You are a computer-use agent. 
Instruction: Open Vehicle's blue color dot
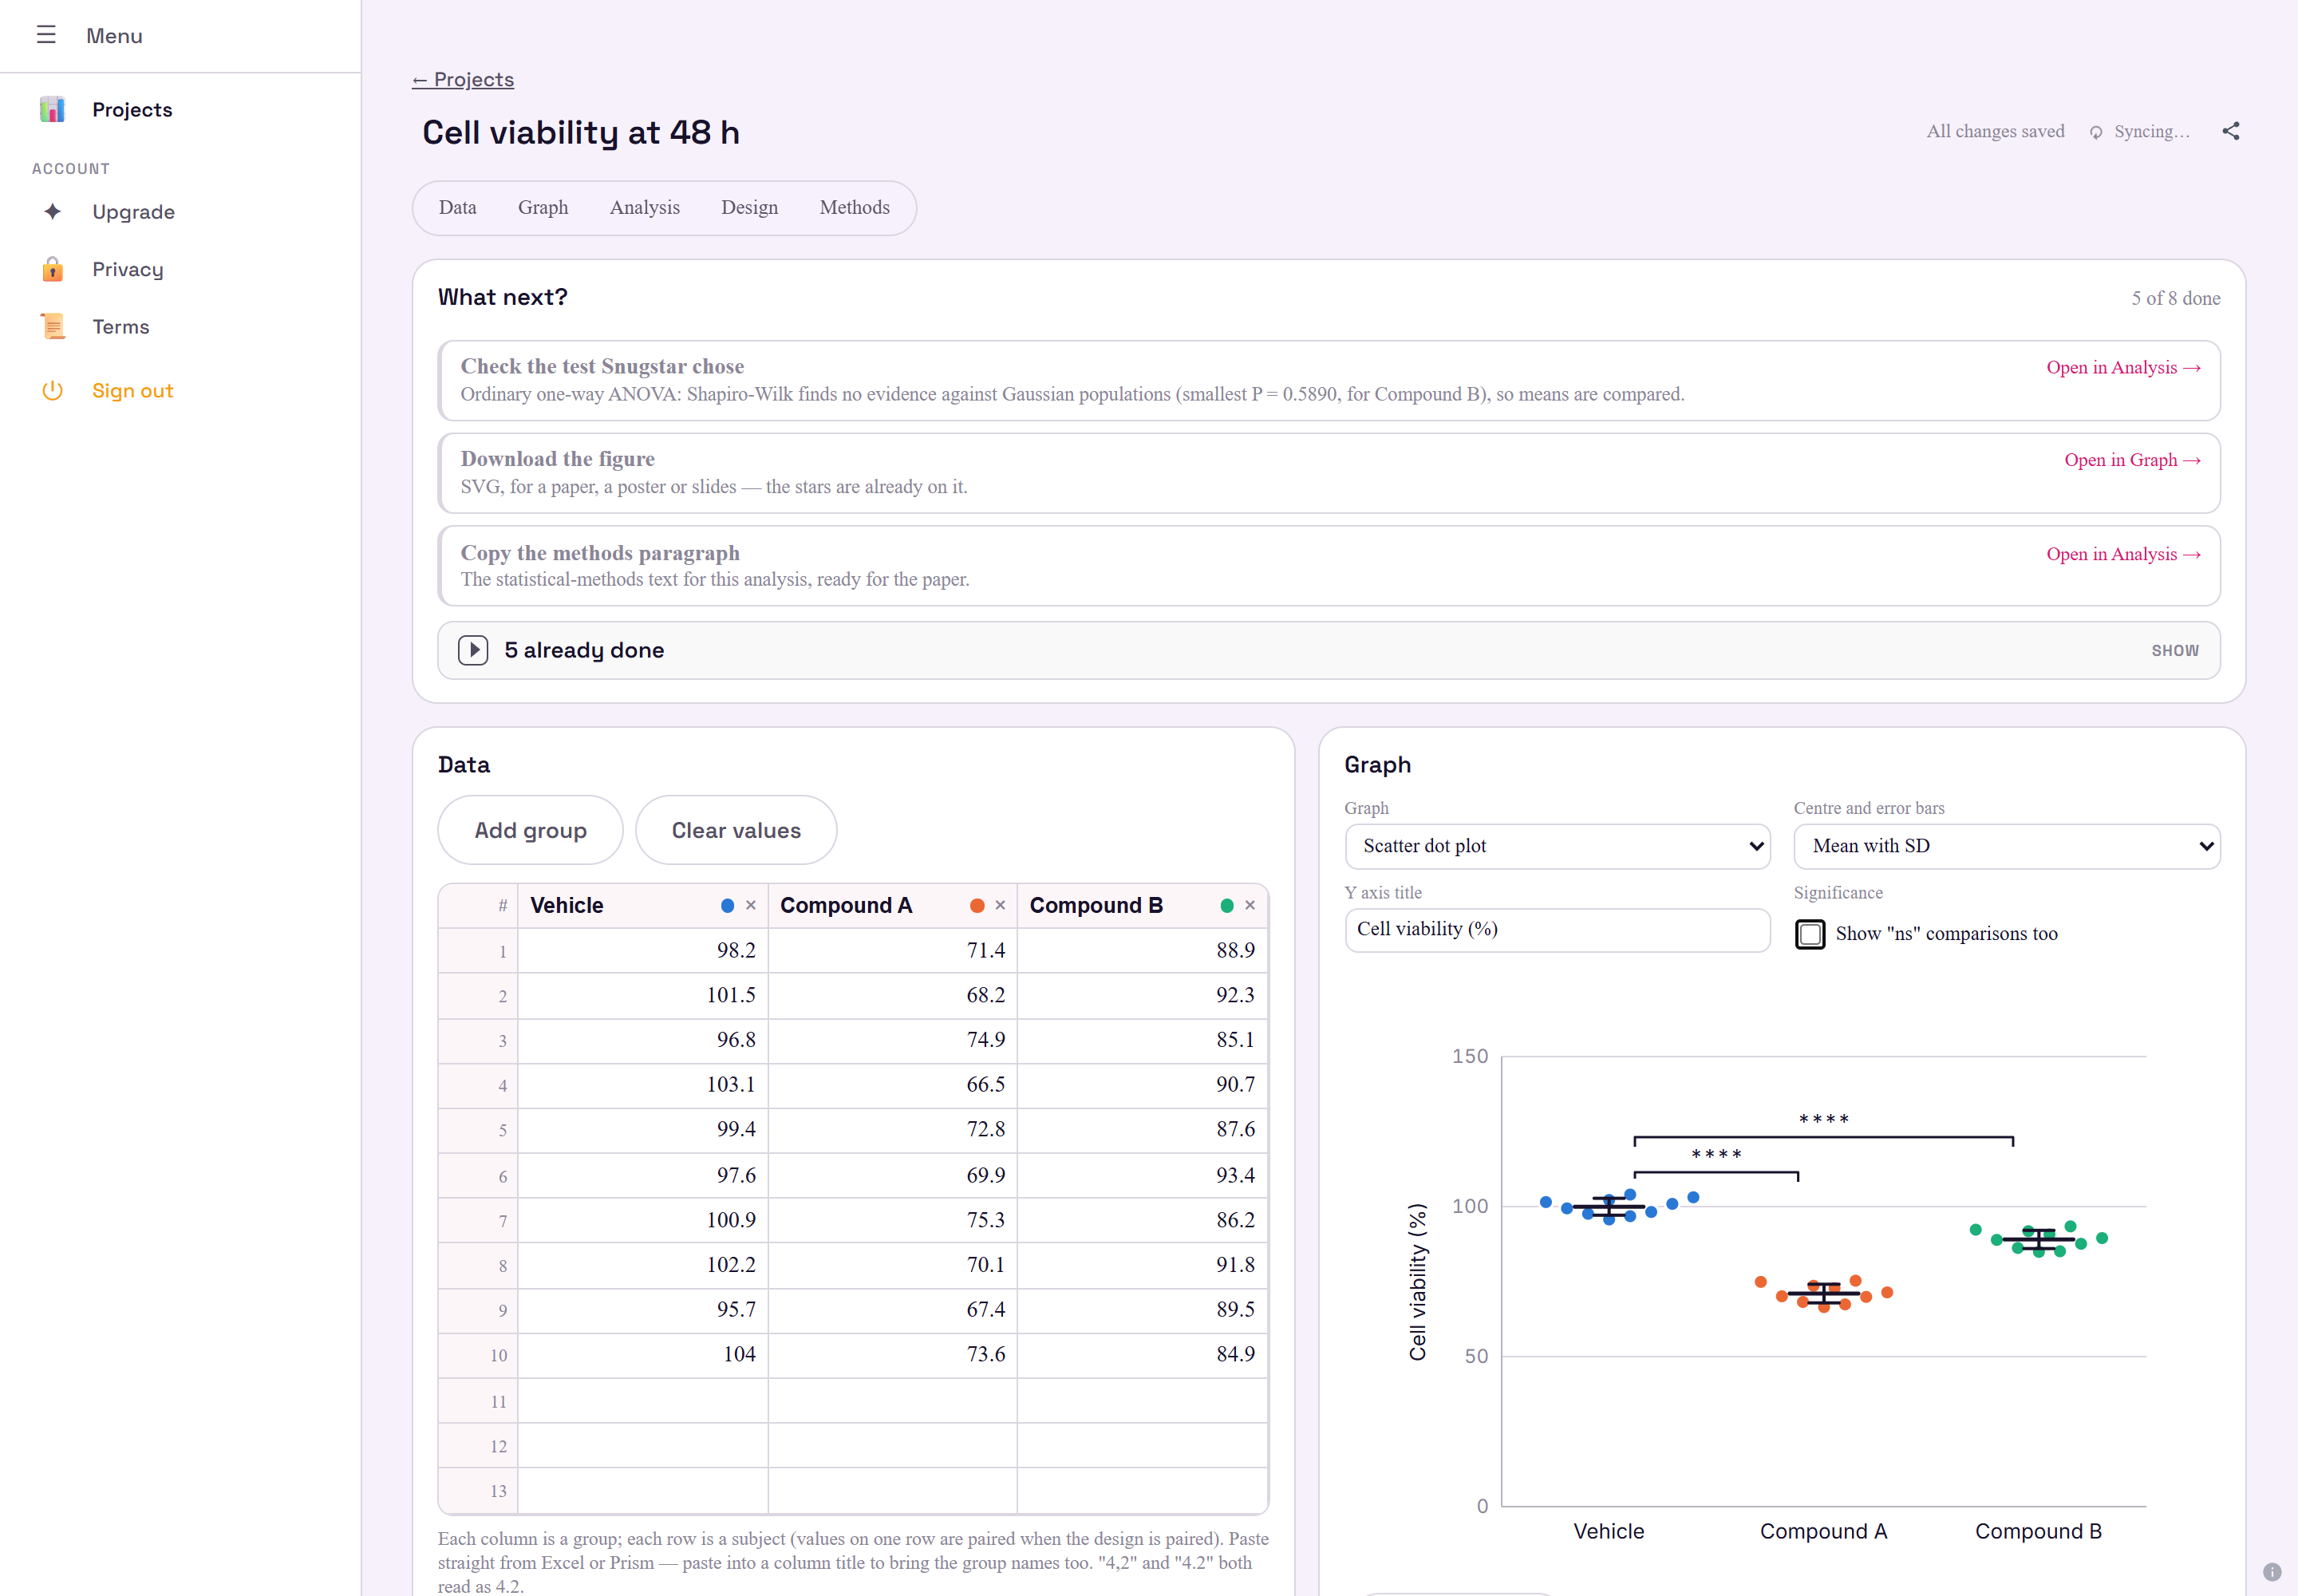(x=727, y=905)
